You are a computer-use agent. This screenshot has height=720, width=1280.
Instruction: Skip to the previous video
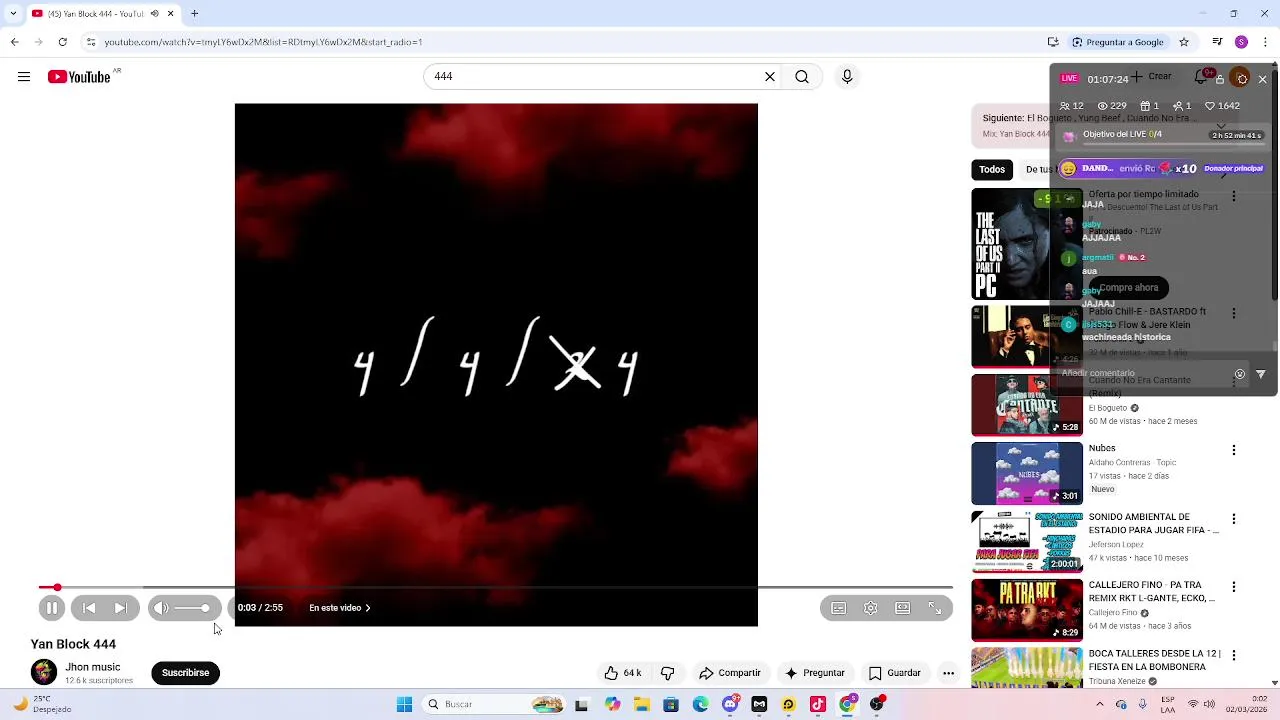[89, 608]
